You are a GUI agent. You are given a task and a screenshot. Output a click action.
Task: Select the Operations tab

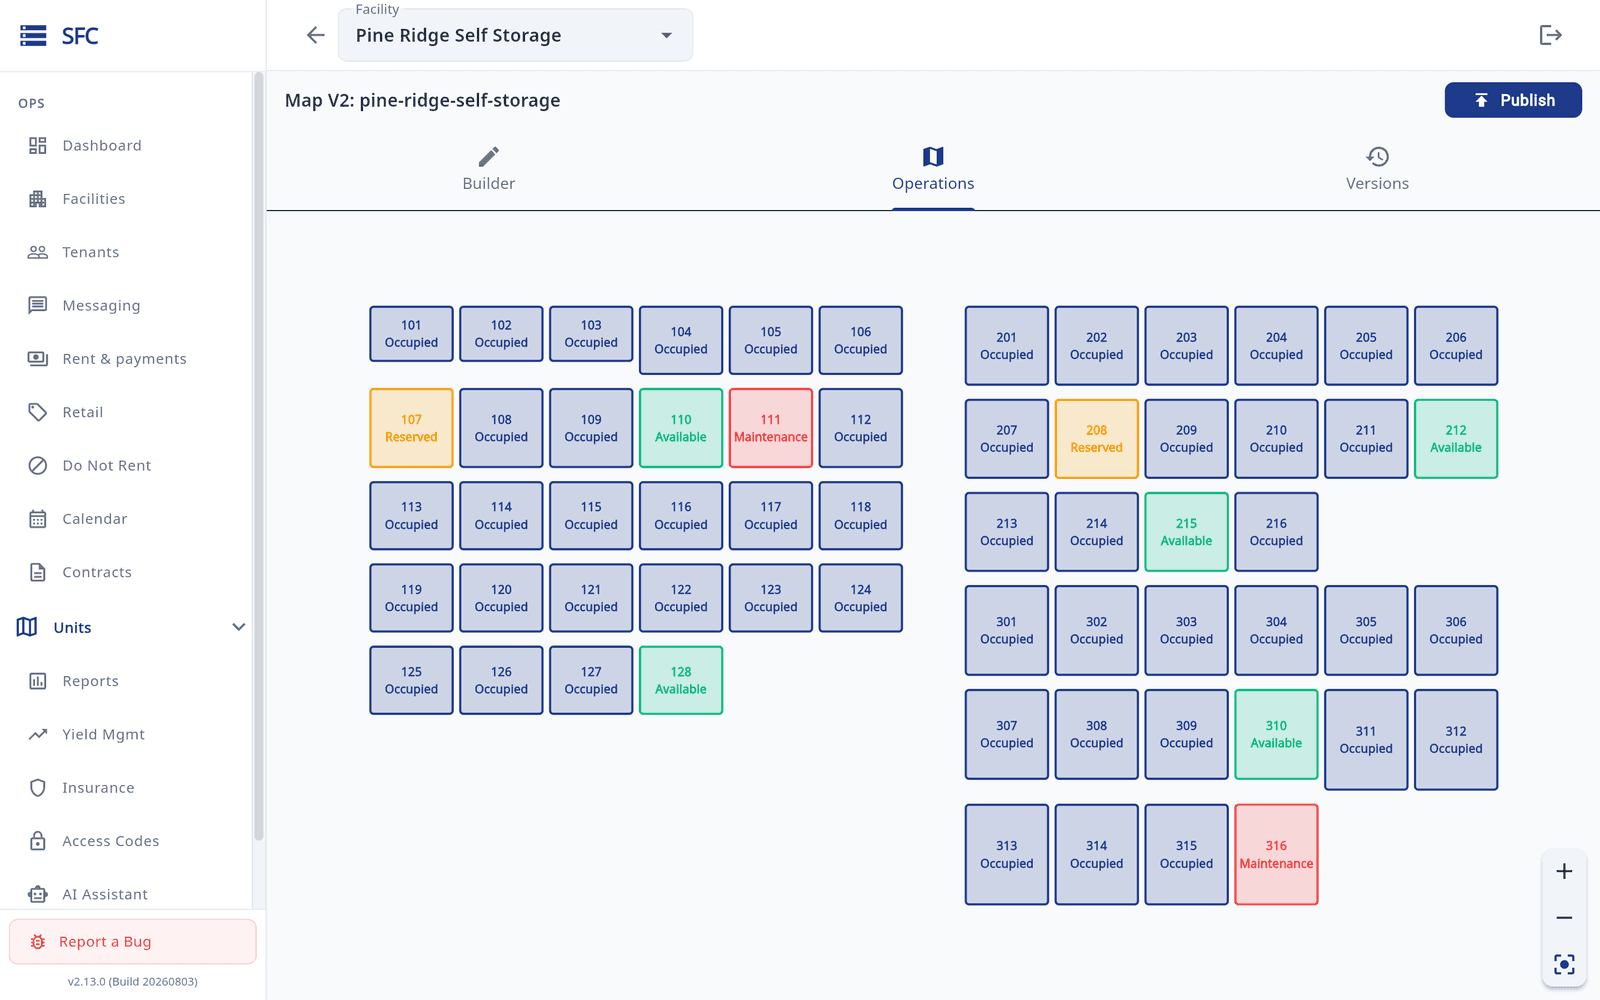click(933, 169)
